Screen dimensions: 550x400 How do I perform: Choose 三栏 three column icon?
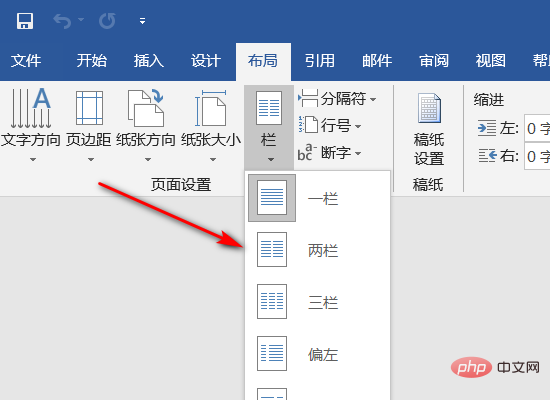(272, 301)
